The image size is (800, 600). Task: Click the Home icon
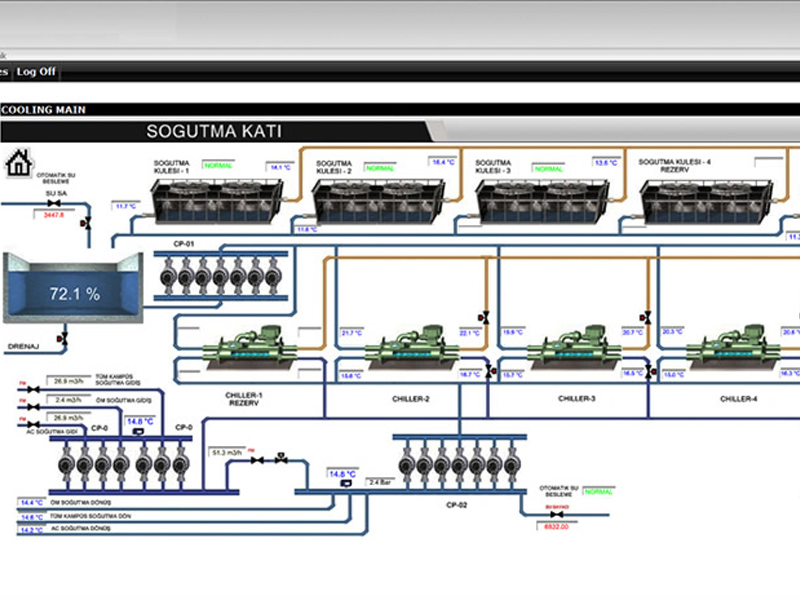pos(19,163)
